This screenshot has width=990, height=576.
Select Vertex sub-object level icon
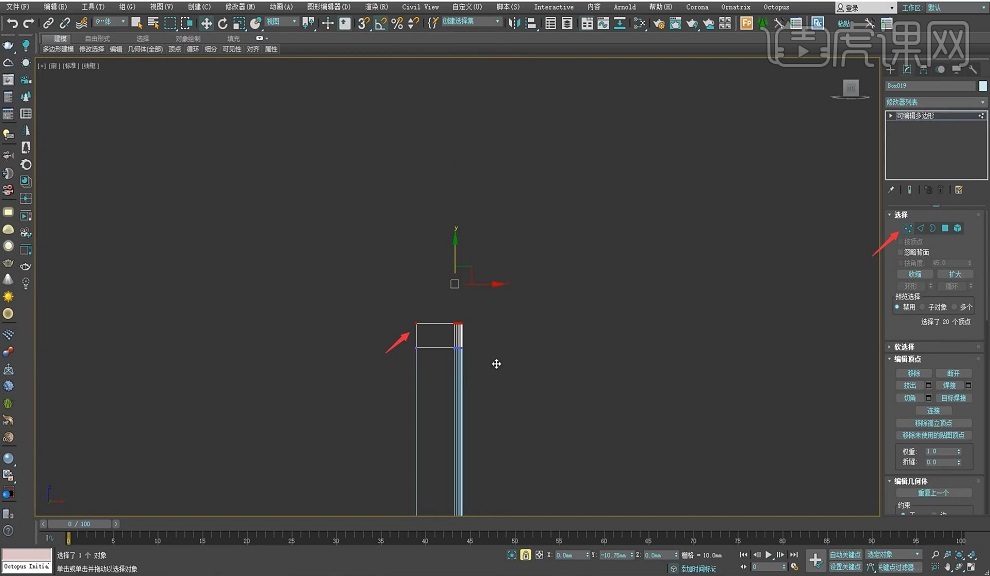908,228
